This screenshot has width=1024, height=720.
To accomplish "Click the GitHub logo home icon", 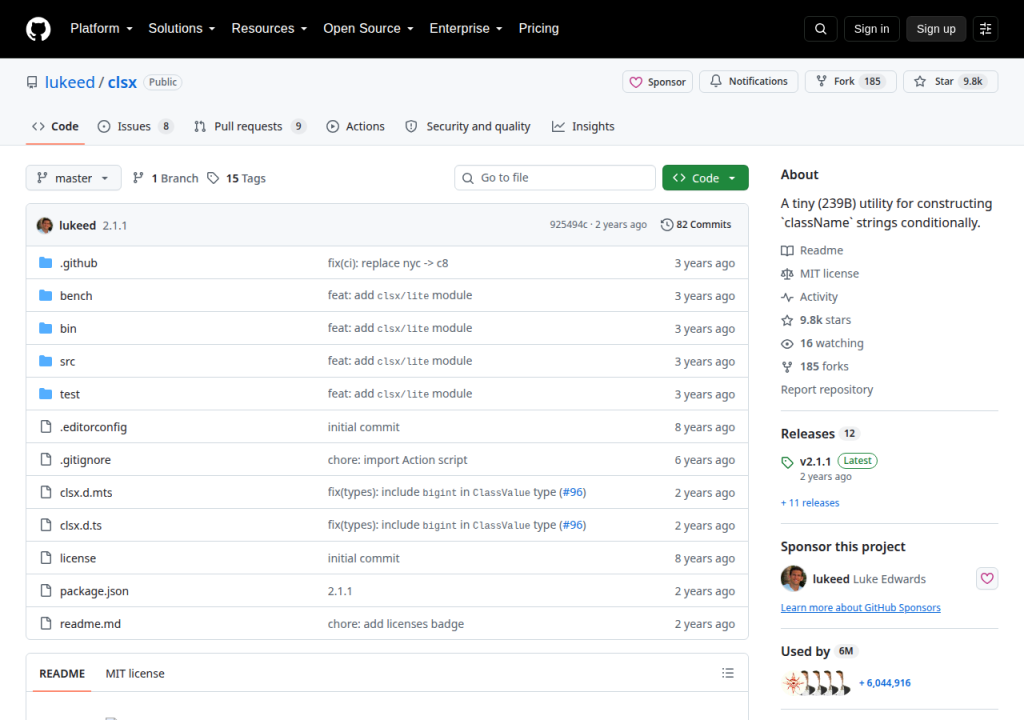I will pyautogui.click(x=38, y=29).
